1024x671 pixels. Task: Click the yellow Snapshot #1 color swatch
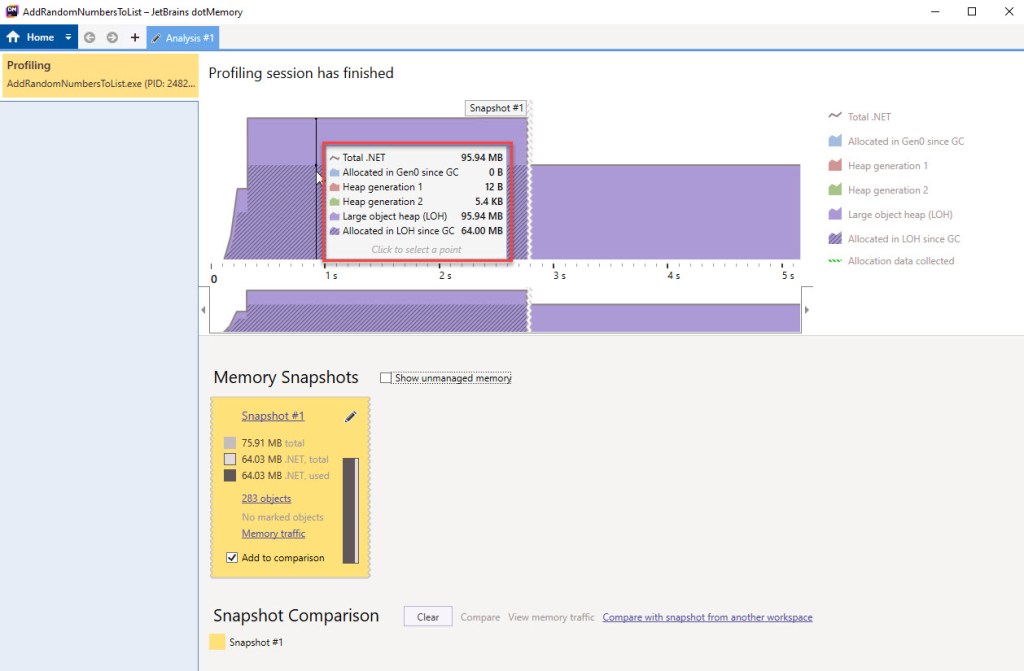click(x=217, y=642)
